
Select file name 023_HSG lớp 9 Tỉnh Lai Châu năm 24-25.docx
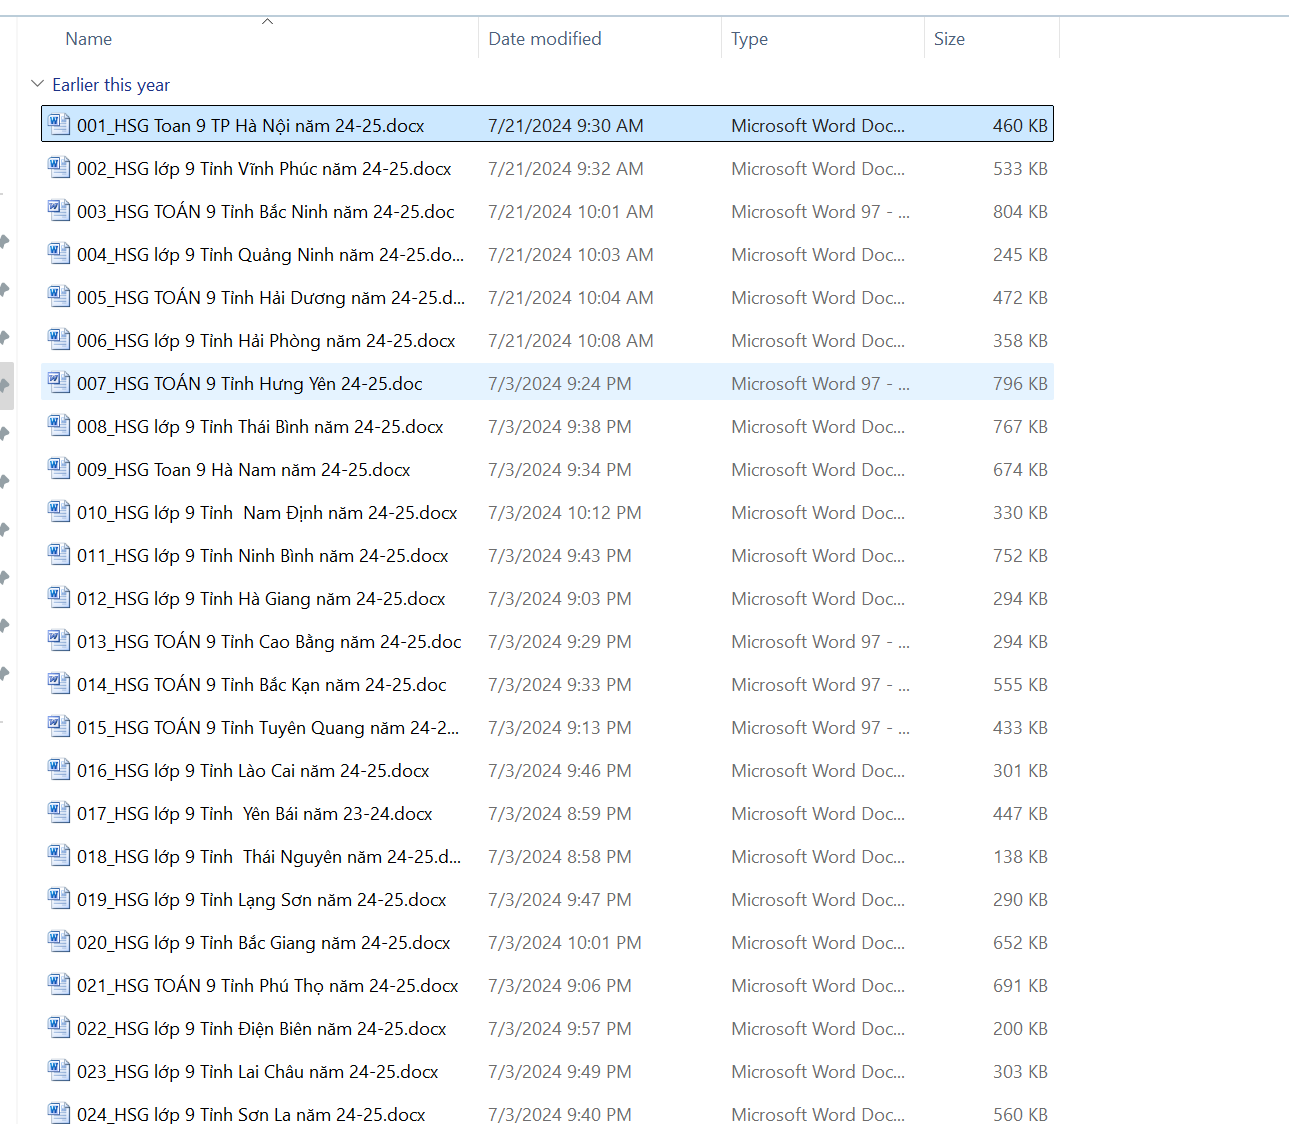258,1072
